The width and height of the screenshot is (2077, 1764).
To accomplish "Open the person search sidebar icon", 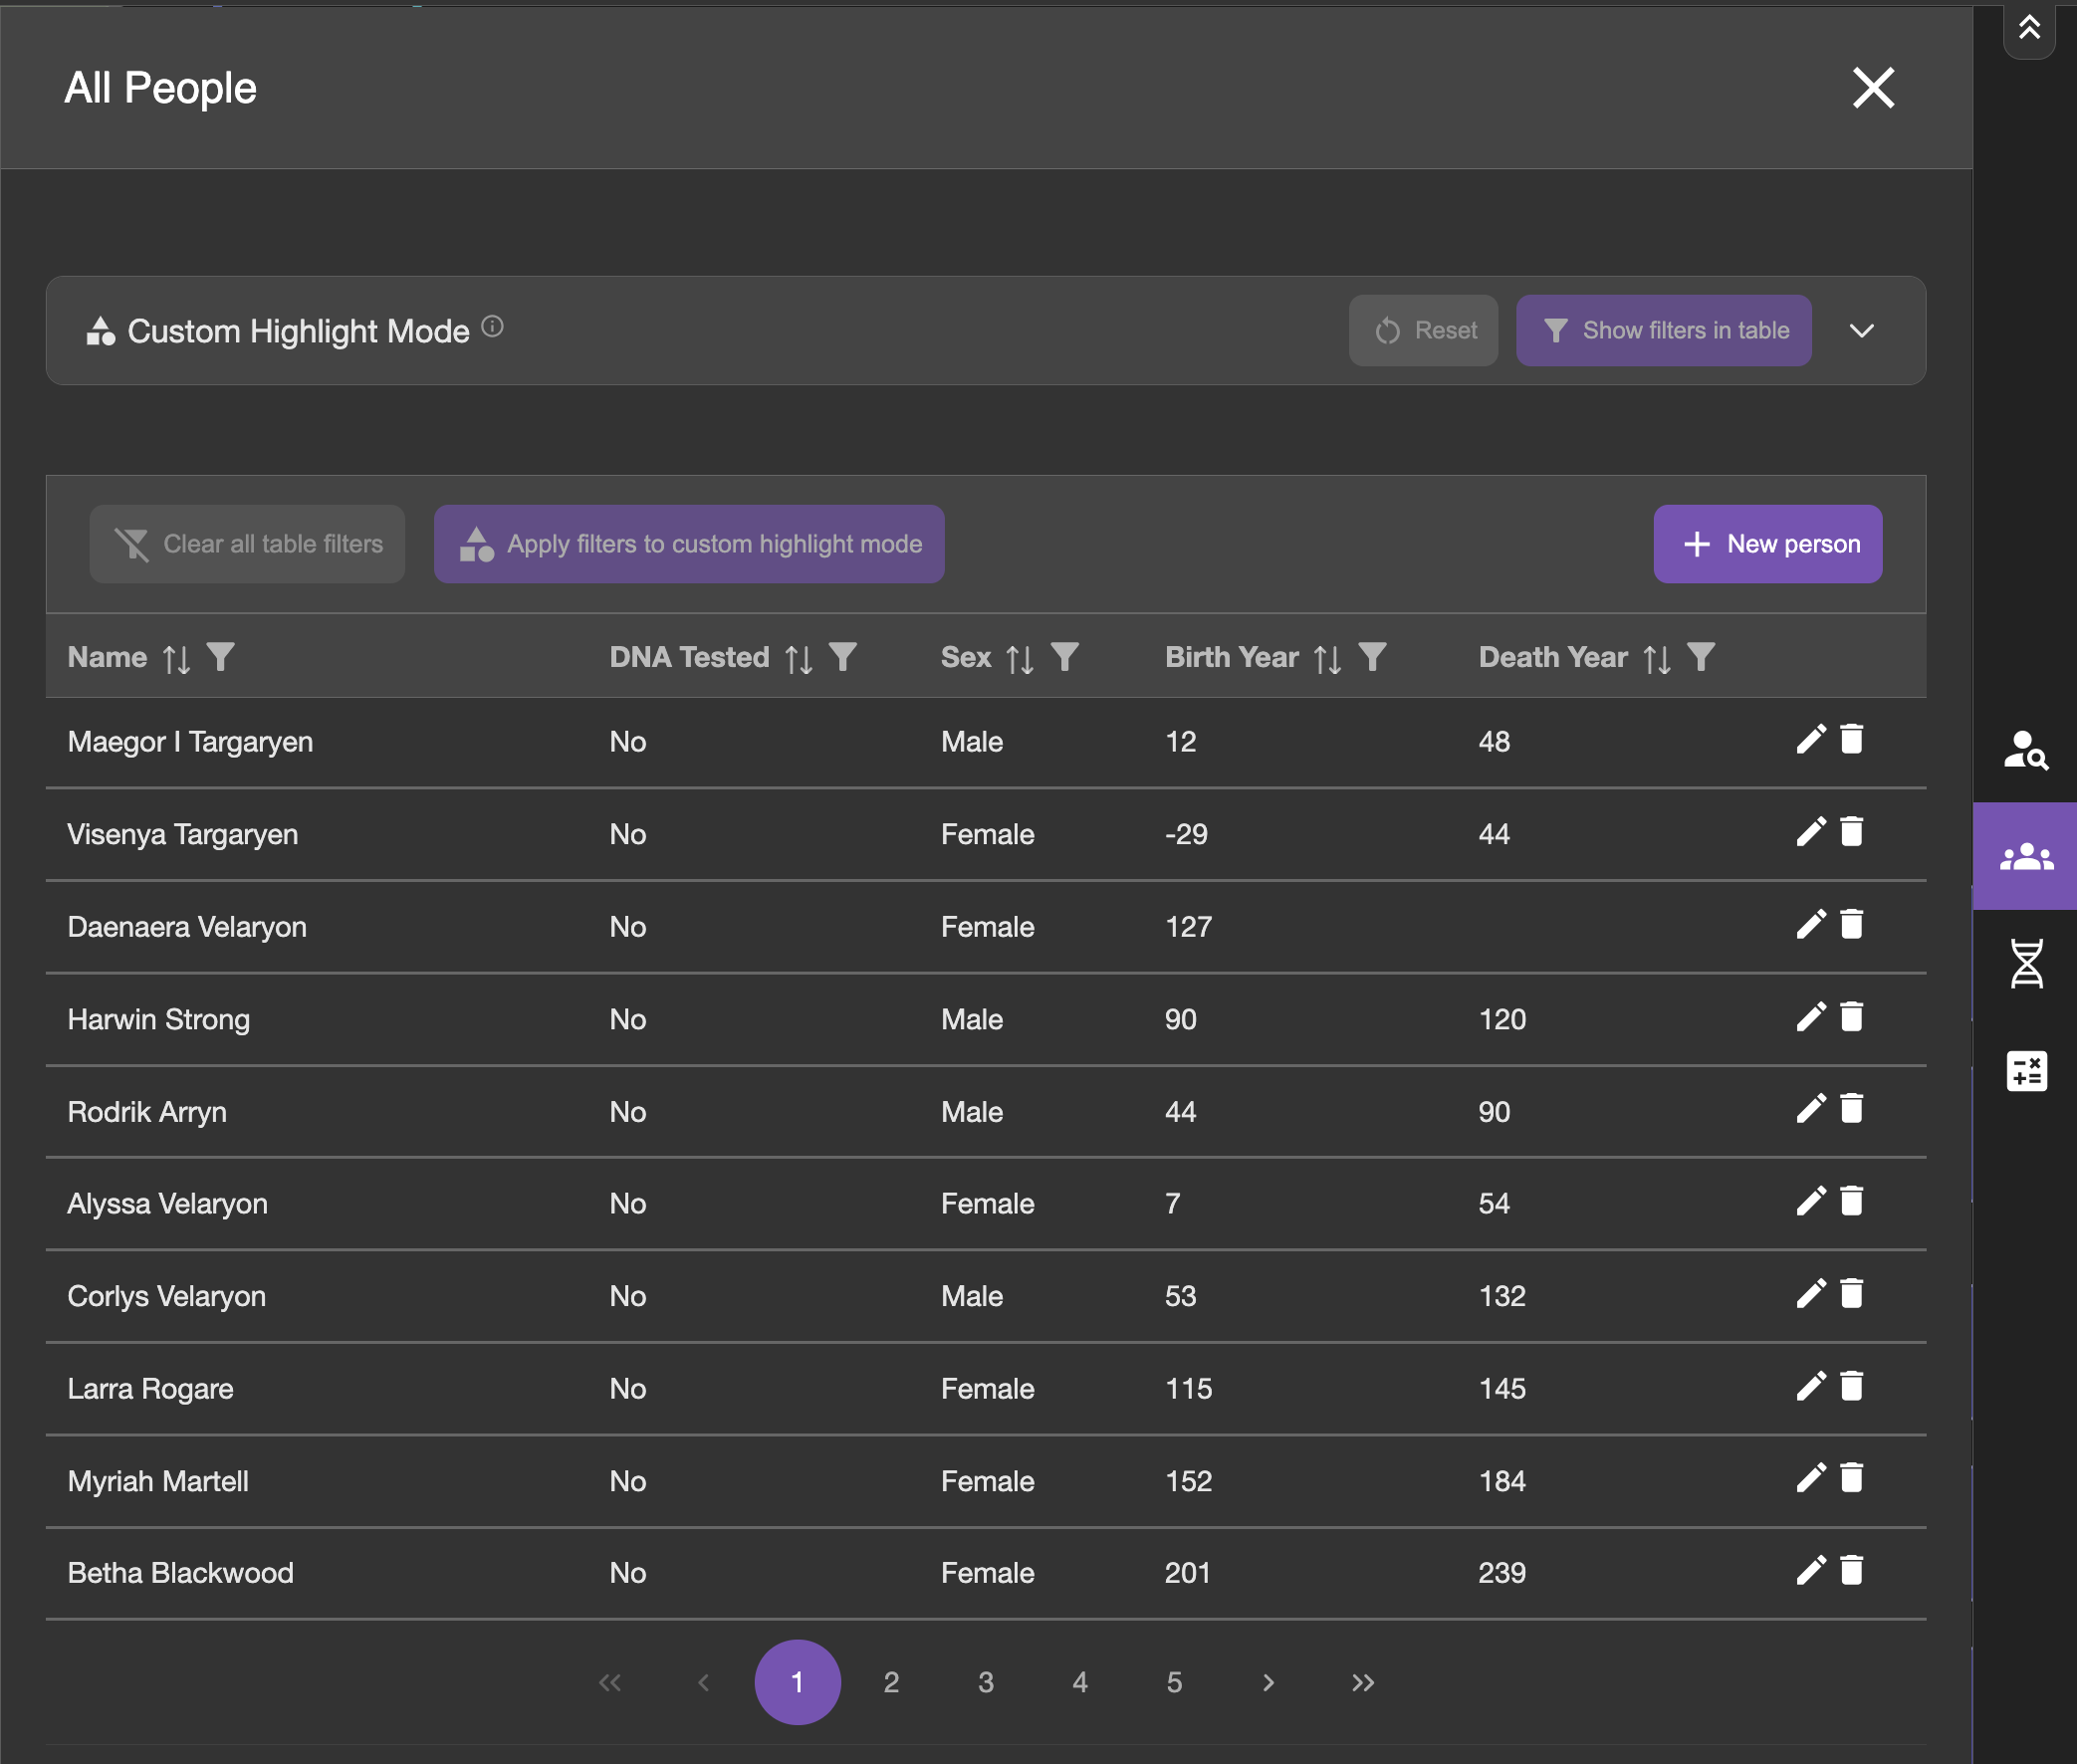I will [x=2025, y=750].
